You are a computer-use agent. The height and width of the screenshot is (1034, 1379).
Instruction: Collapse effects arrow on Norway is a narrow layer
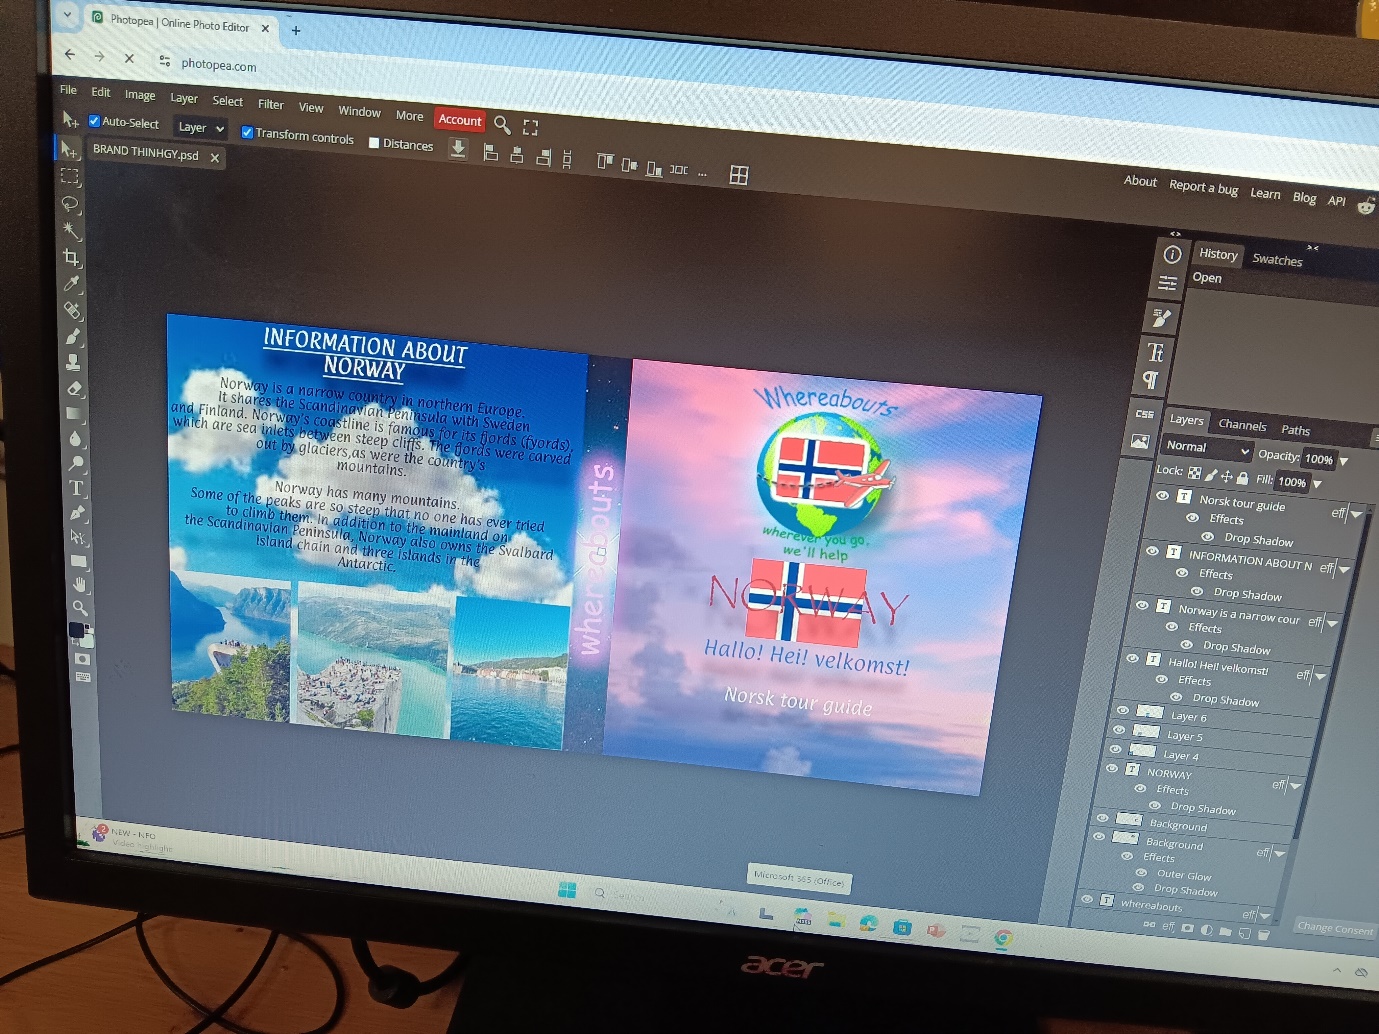(1333, 623)
